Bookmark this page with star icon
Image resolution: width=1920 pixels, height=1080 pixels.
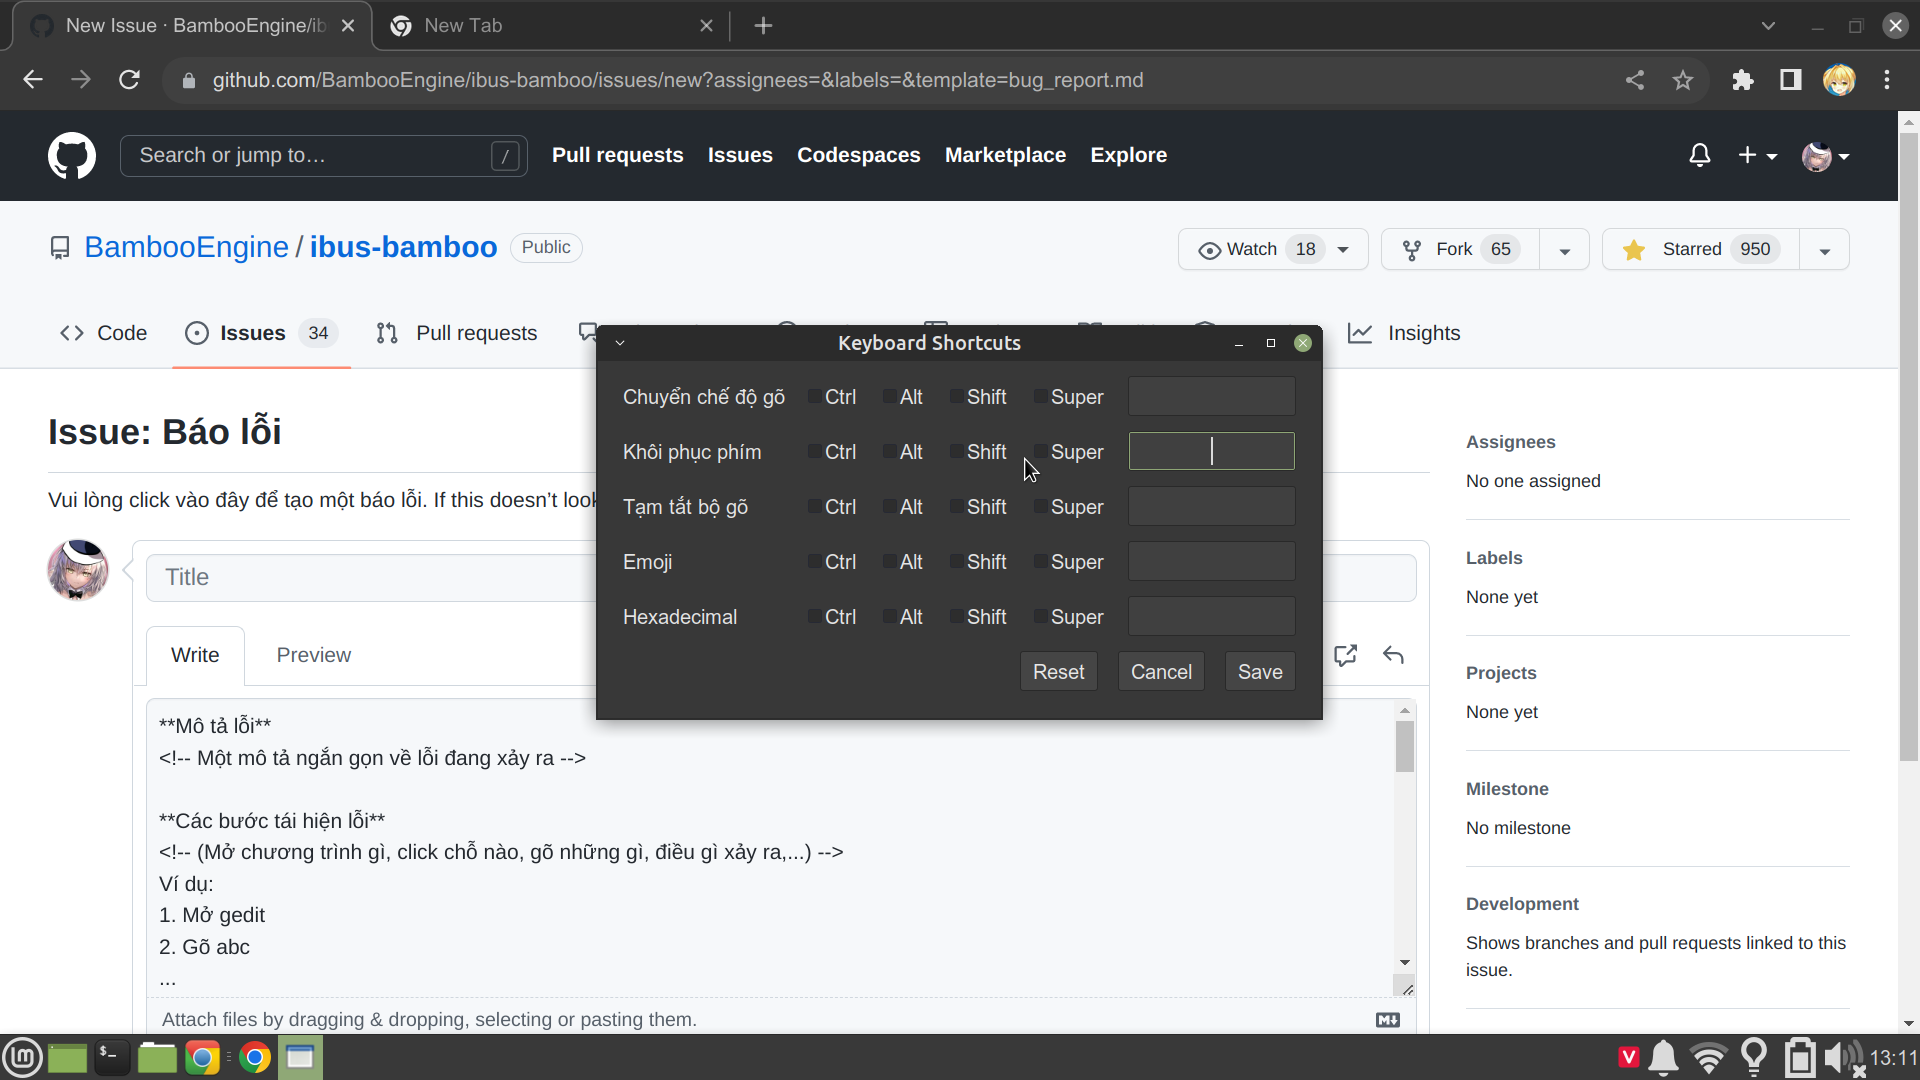coord(1683,80)
